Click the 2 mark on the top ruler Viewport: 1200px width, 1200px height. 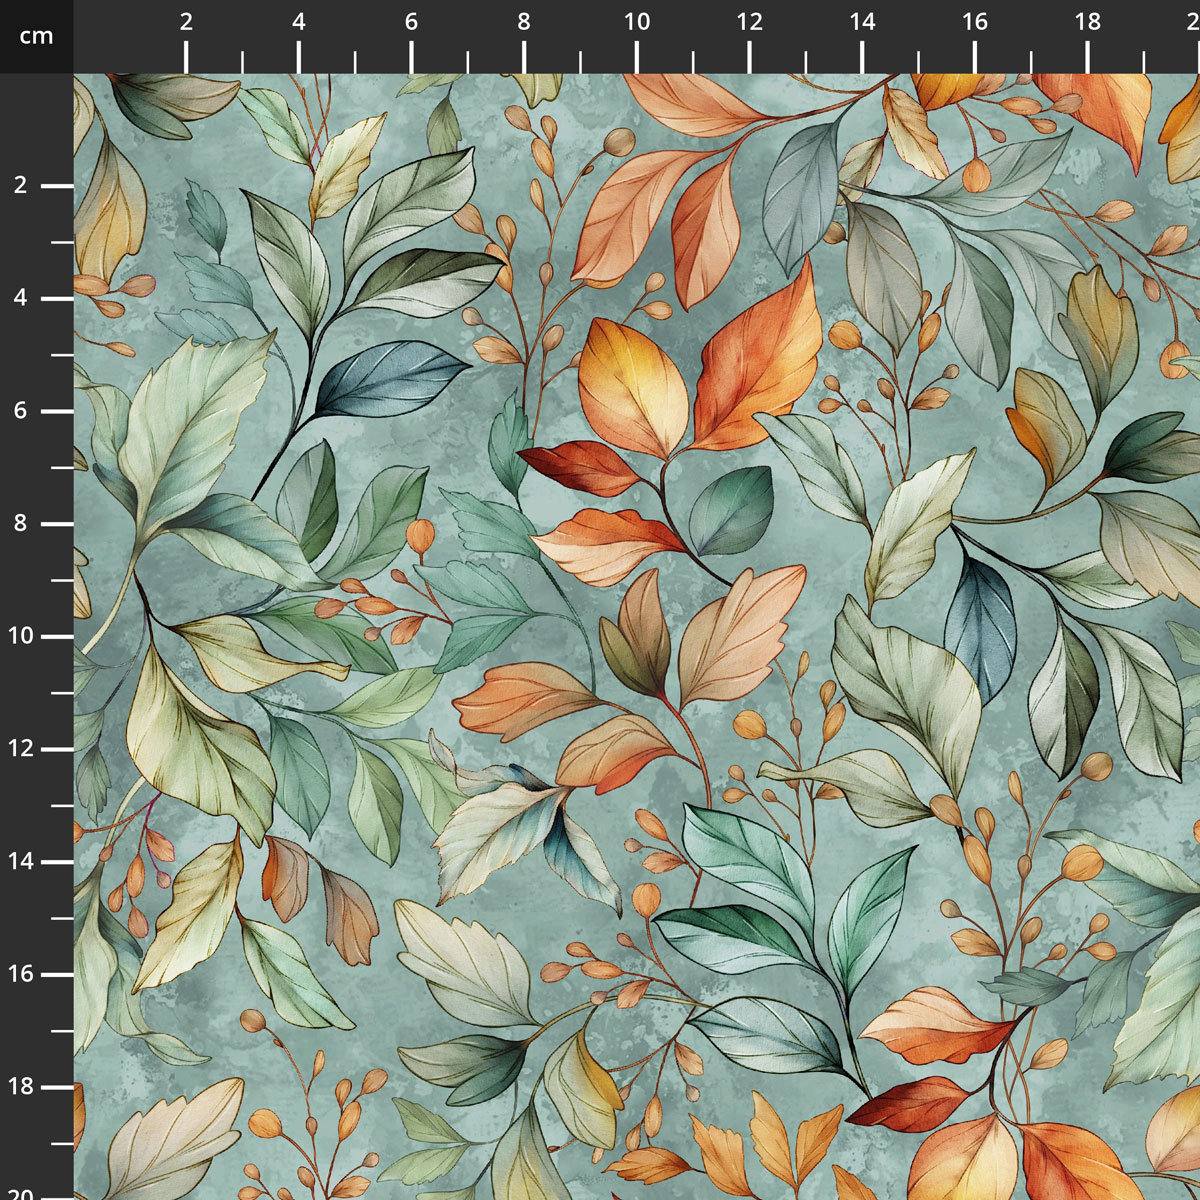186,22
